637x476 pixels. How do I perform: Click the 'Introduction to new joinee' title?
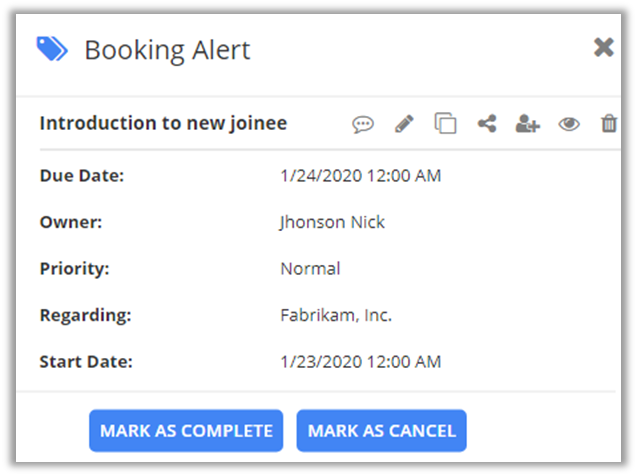pyautogui.click(x=163, y=124)
